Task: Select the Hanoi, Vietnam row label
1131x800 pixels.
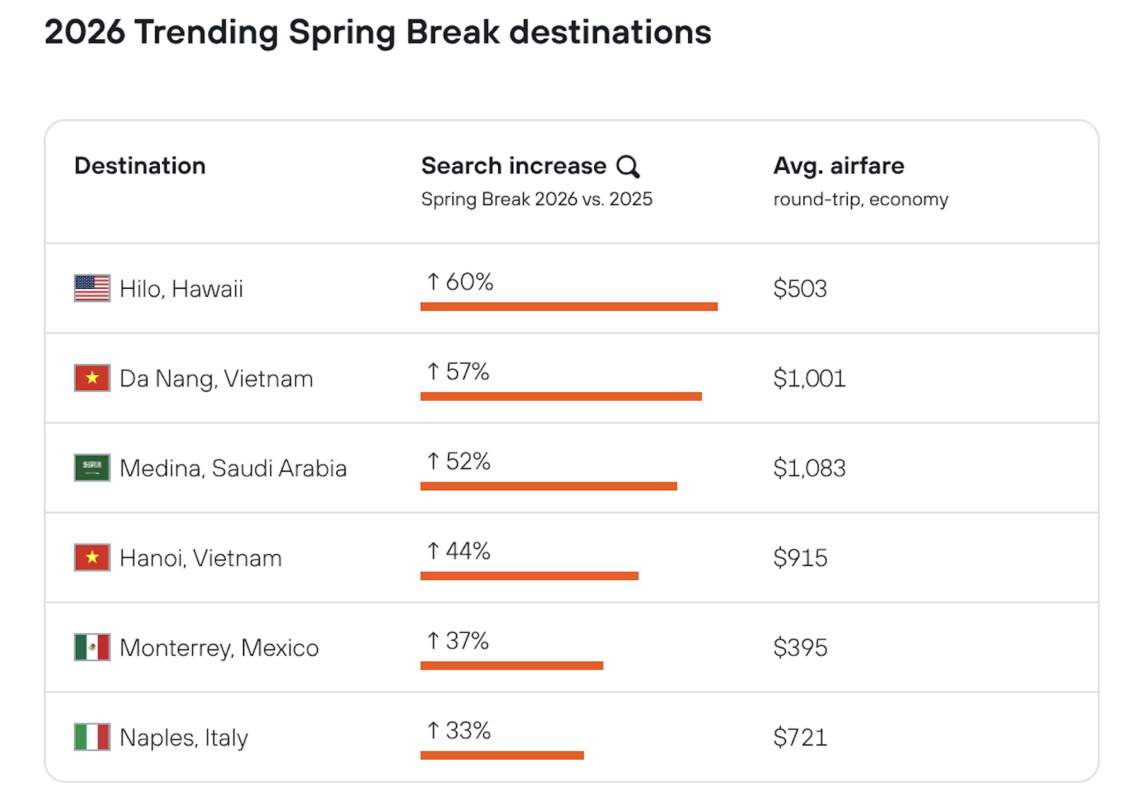Action: (x=200, y=558)
